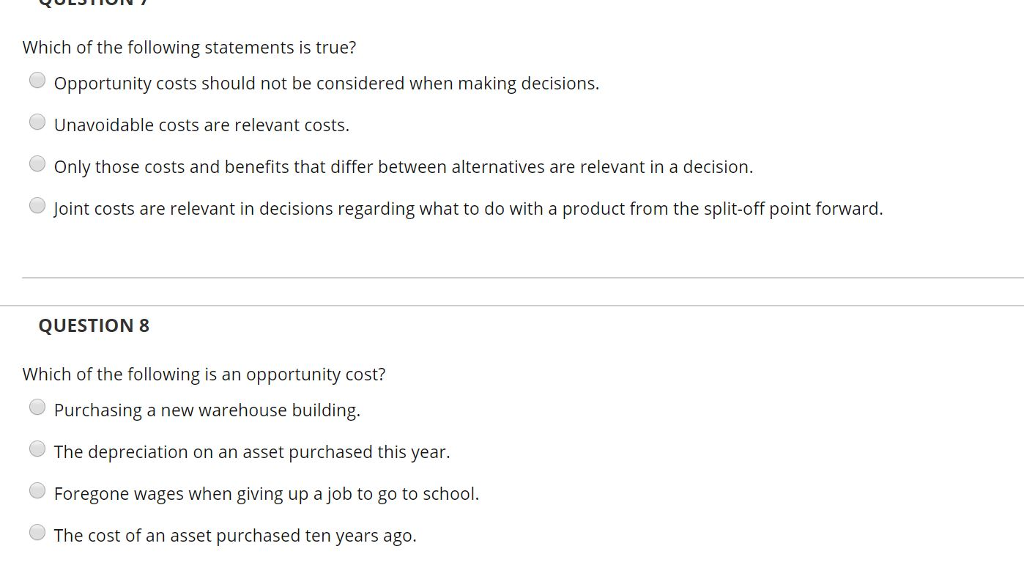Select 'Unavoidable costs are relevant costs' option
The width and height of the screenshot is (1024, 579).
click(x=37, y=121)
